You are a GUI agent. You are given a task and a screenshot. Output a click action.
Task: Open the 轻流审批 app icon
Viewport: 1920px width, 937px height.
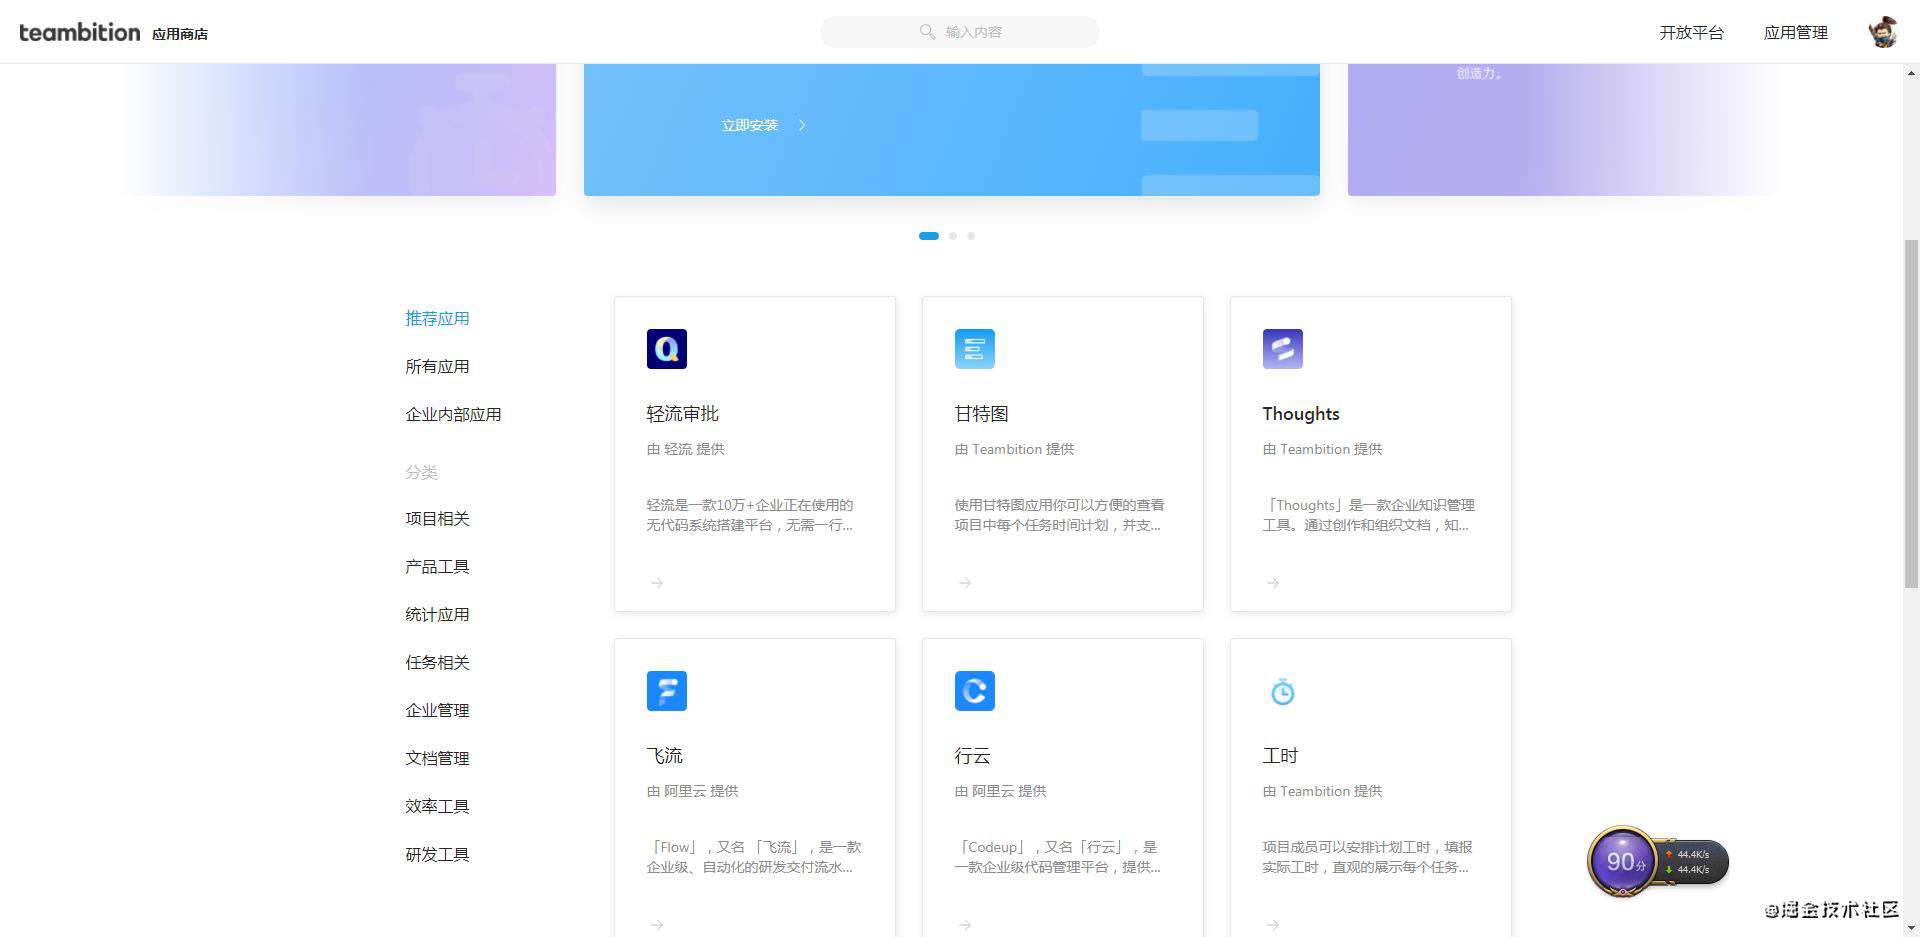click(666, 349)
